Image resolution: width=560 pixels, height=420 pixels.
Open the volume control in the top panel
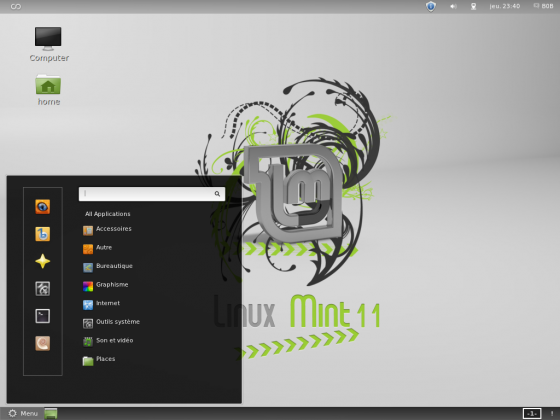tap(453, 6)
